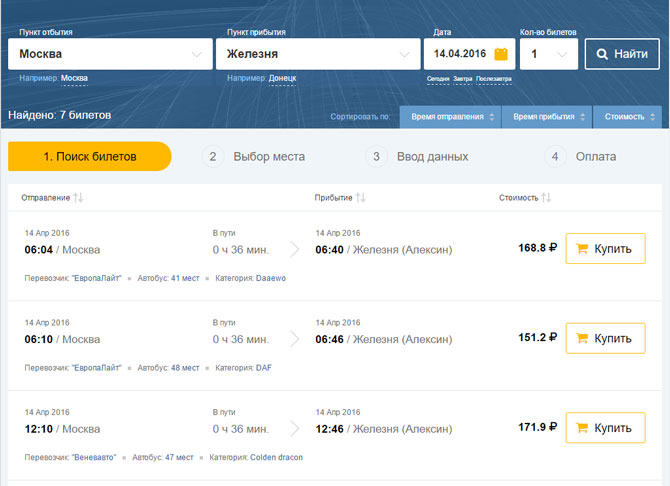Sort results by Время отправления
This screenshot has width=670, height=486.
(x=450, y=117)
